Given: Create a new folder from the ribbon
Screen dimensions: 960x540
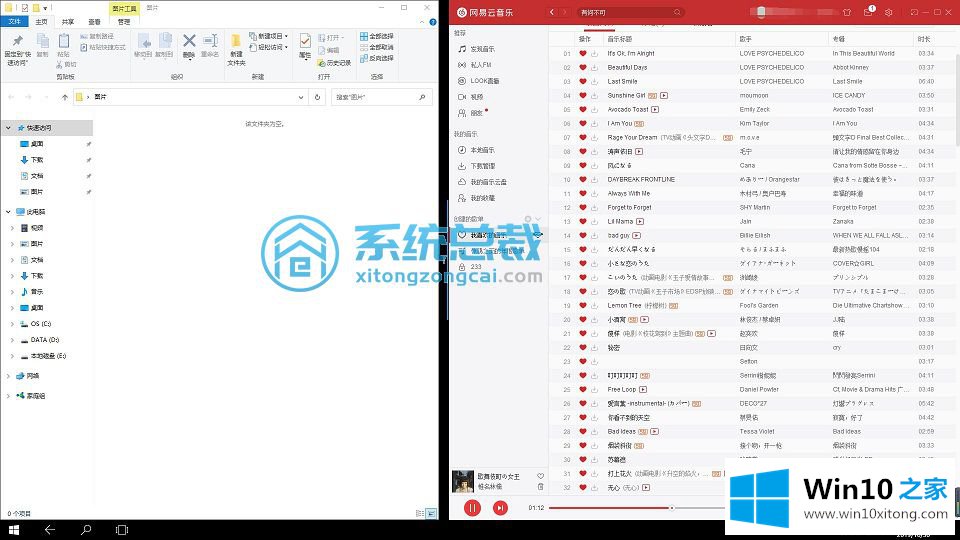Looking at the screenshot, I should [x=236, y=49].
